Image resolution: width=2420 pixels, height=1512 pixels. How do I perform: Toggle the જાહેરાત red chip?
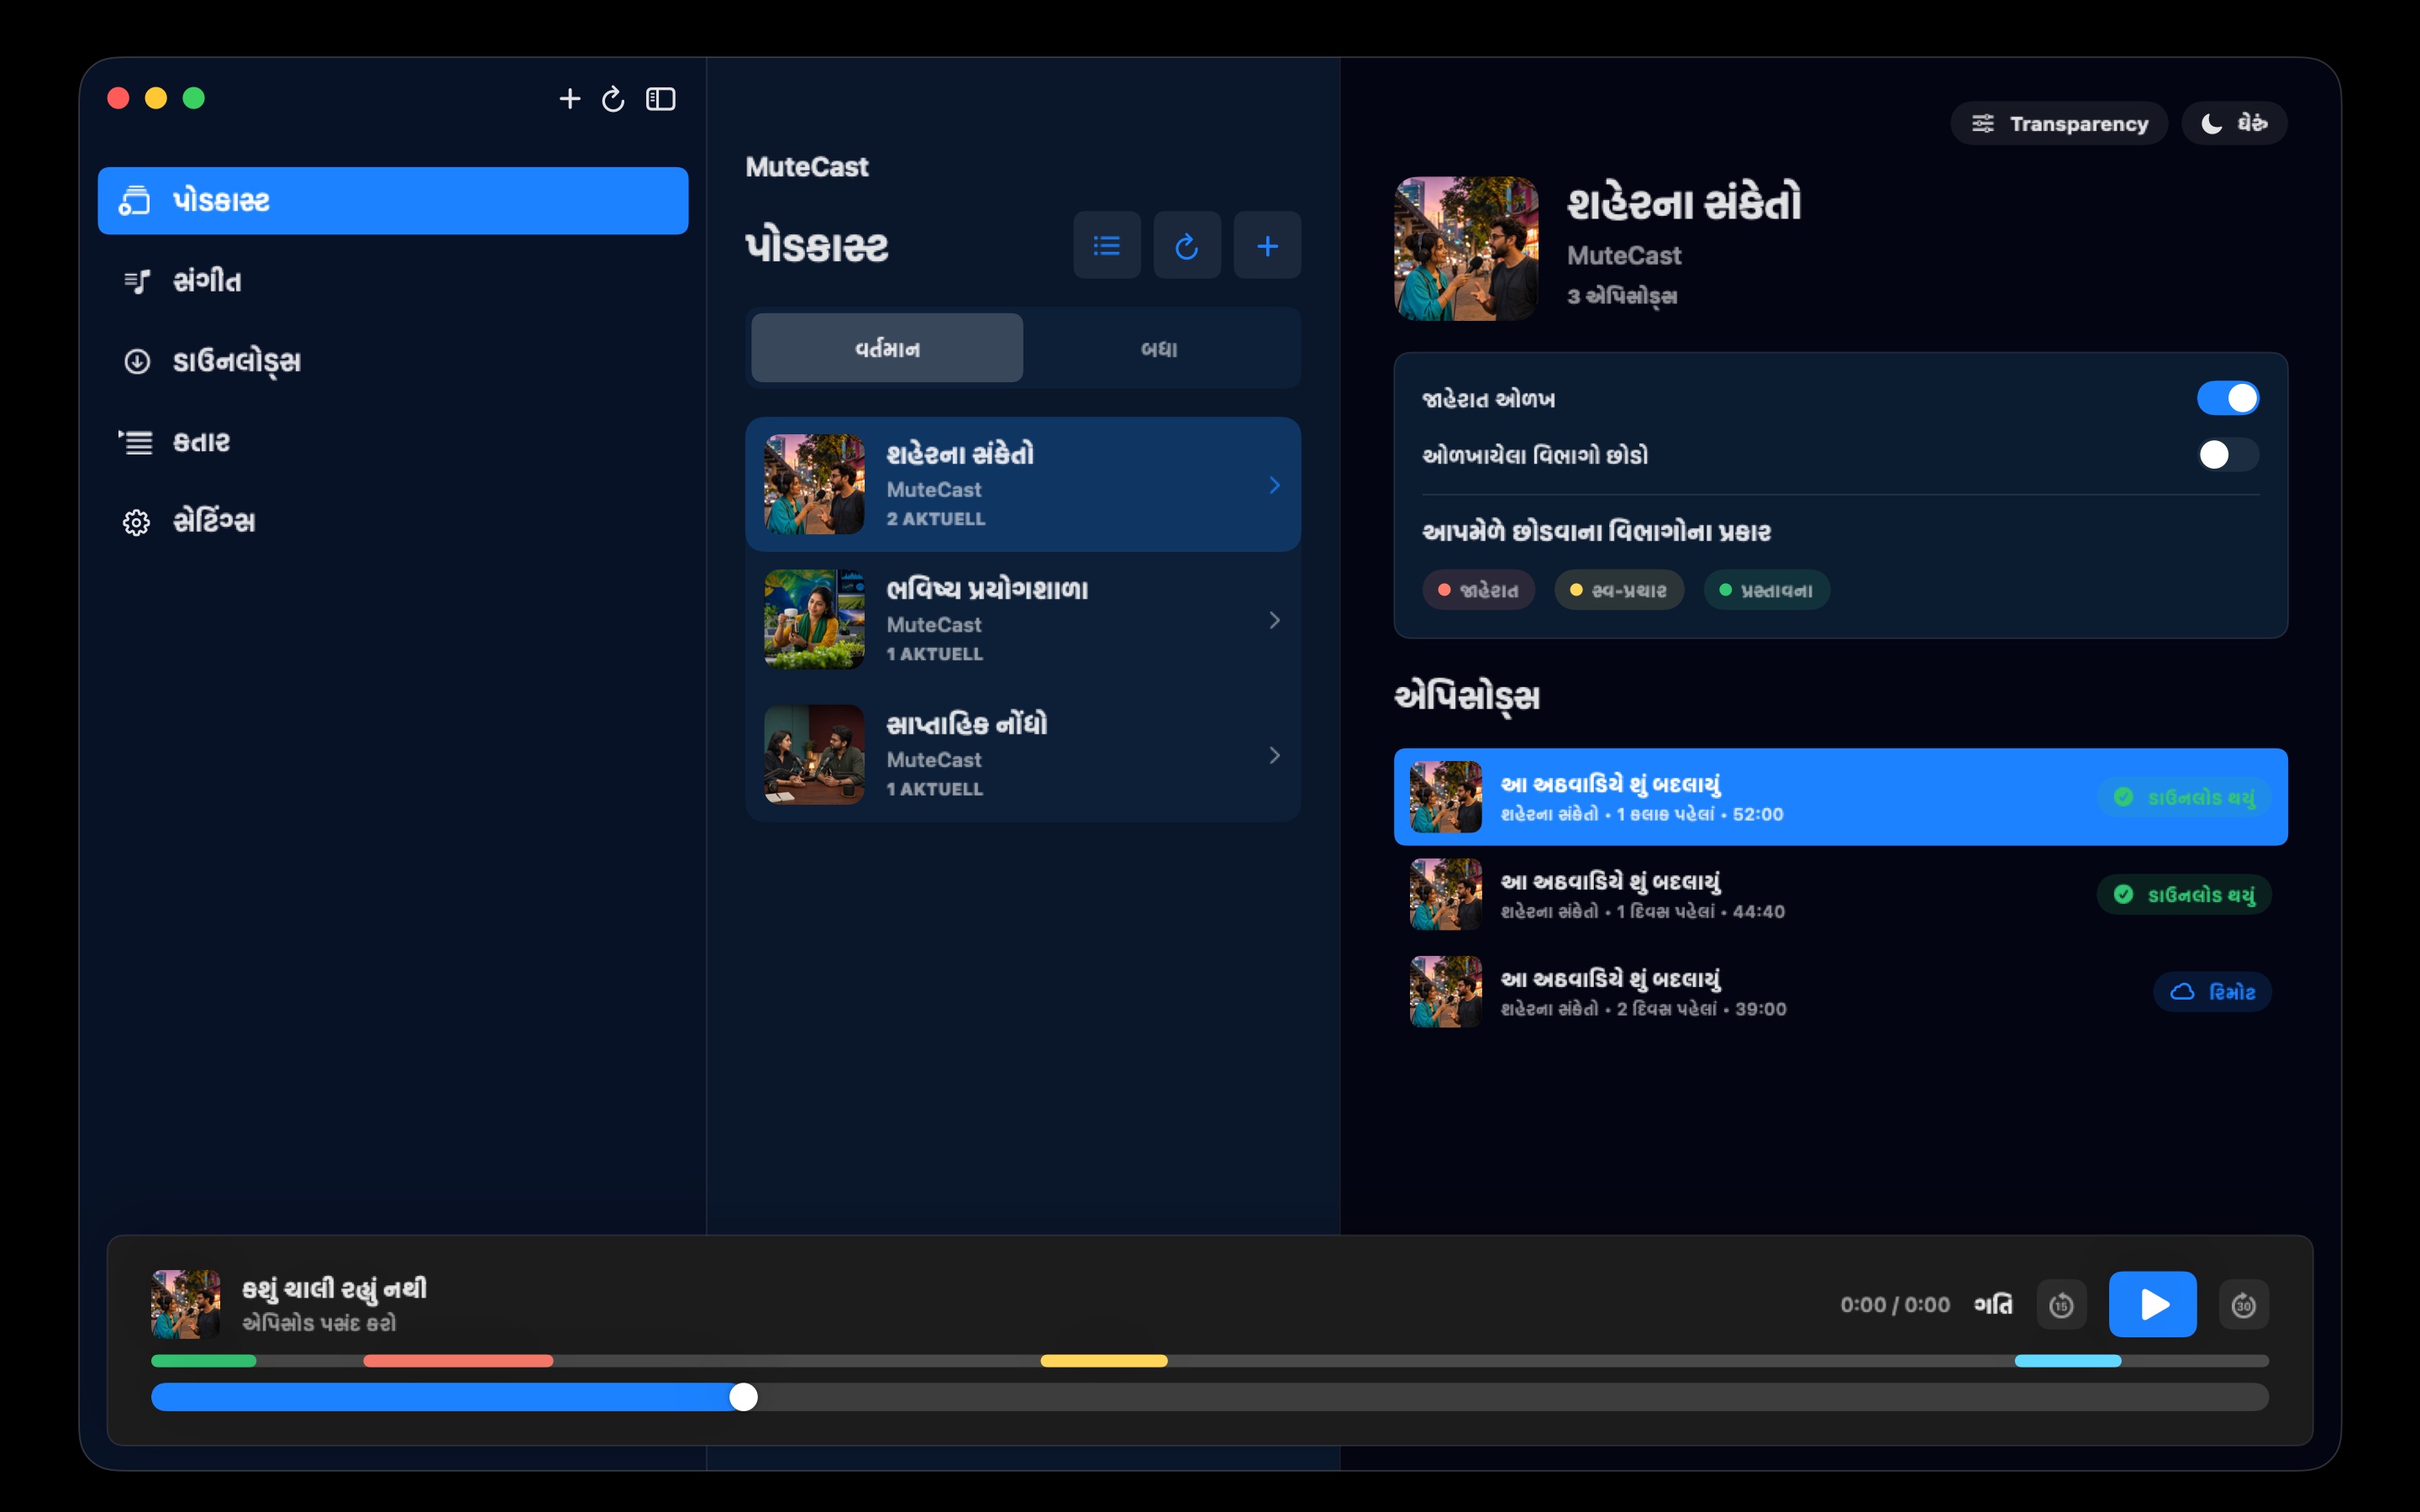[1478, 590]
